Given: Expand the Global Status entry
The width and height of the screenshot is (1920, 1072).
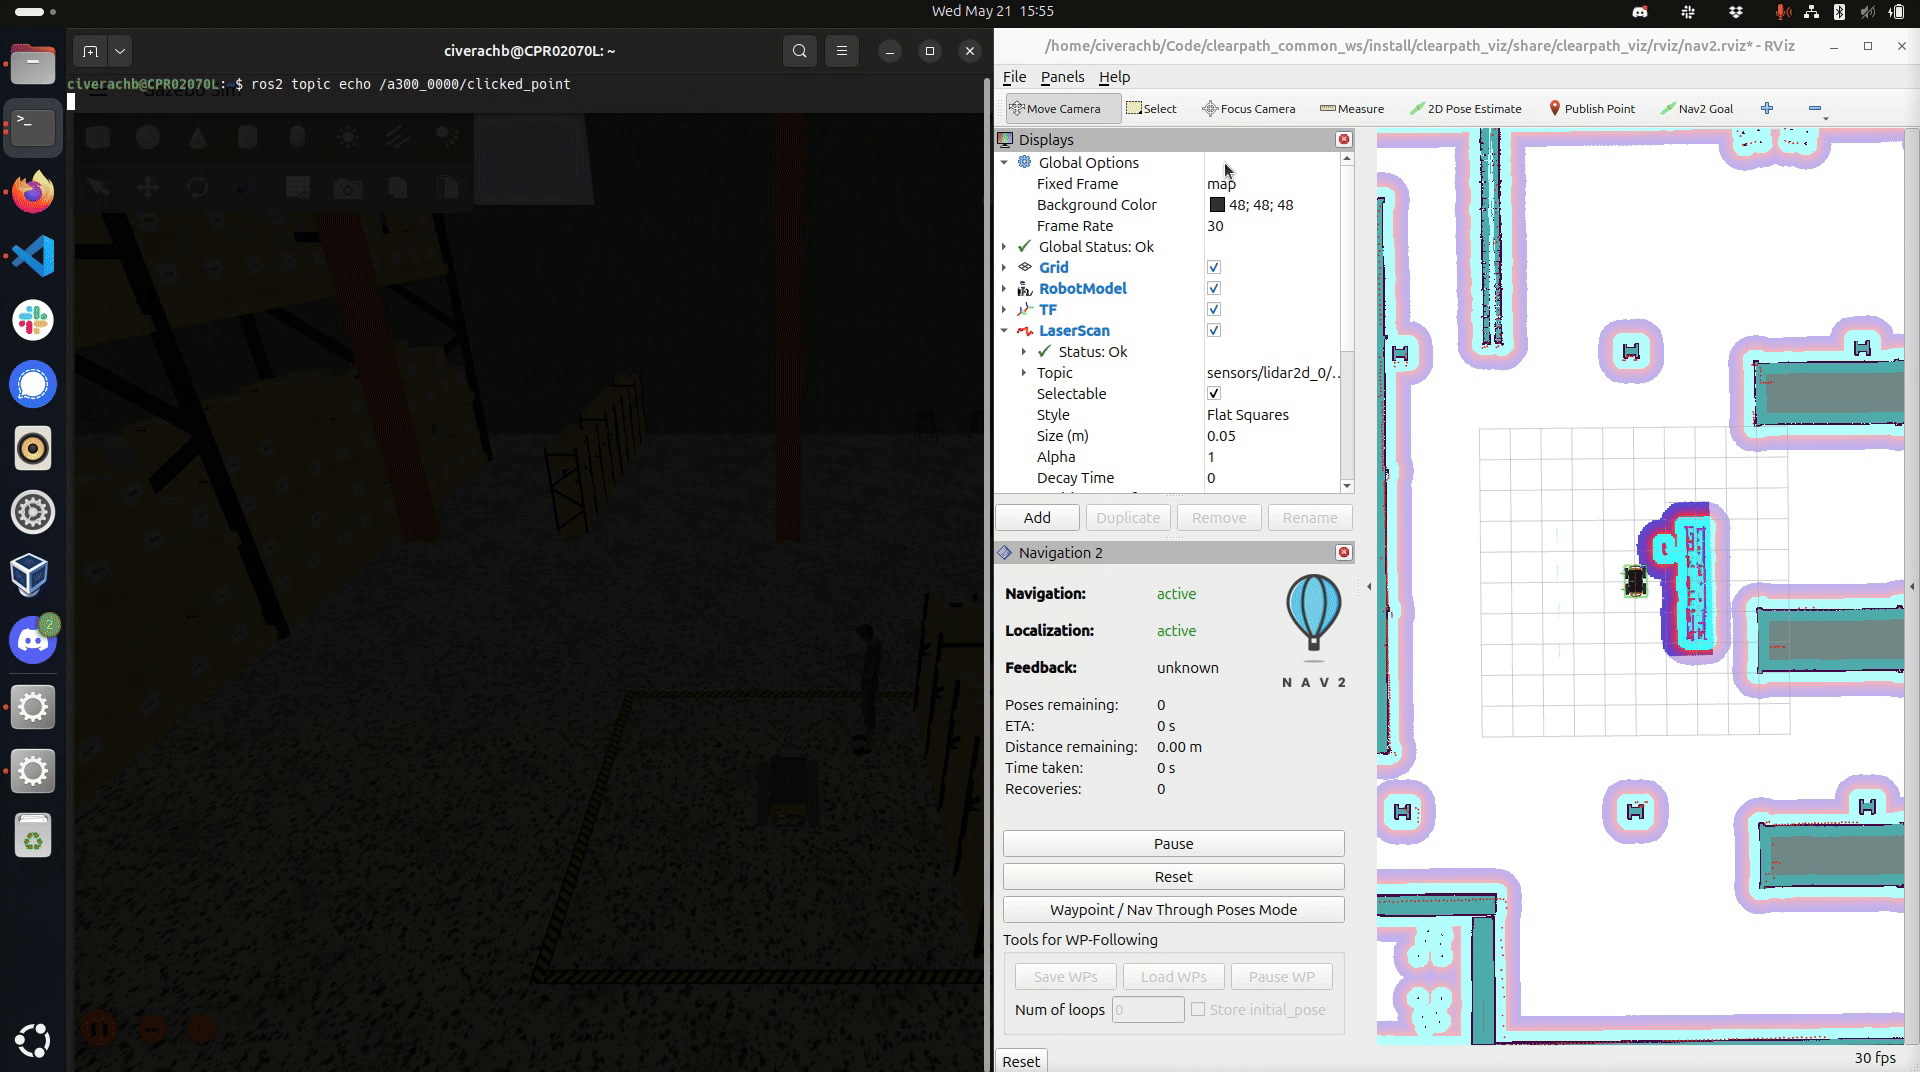Looking at the screenshot, I should tap(1004, 246).
